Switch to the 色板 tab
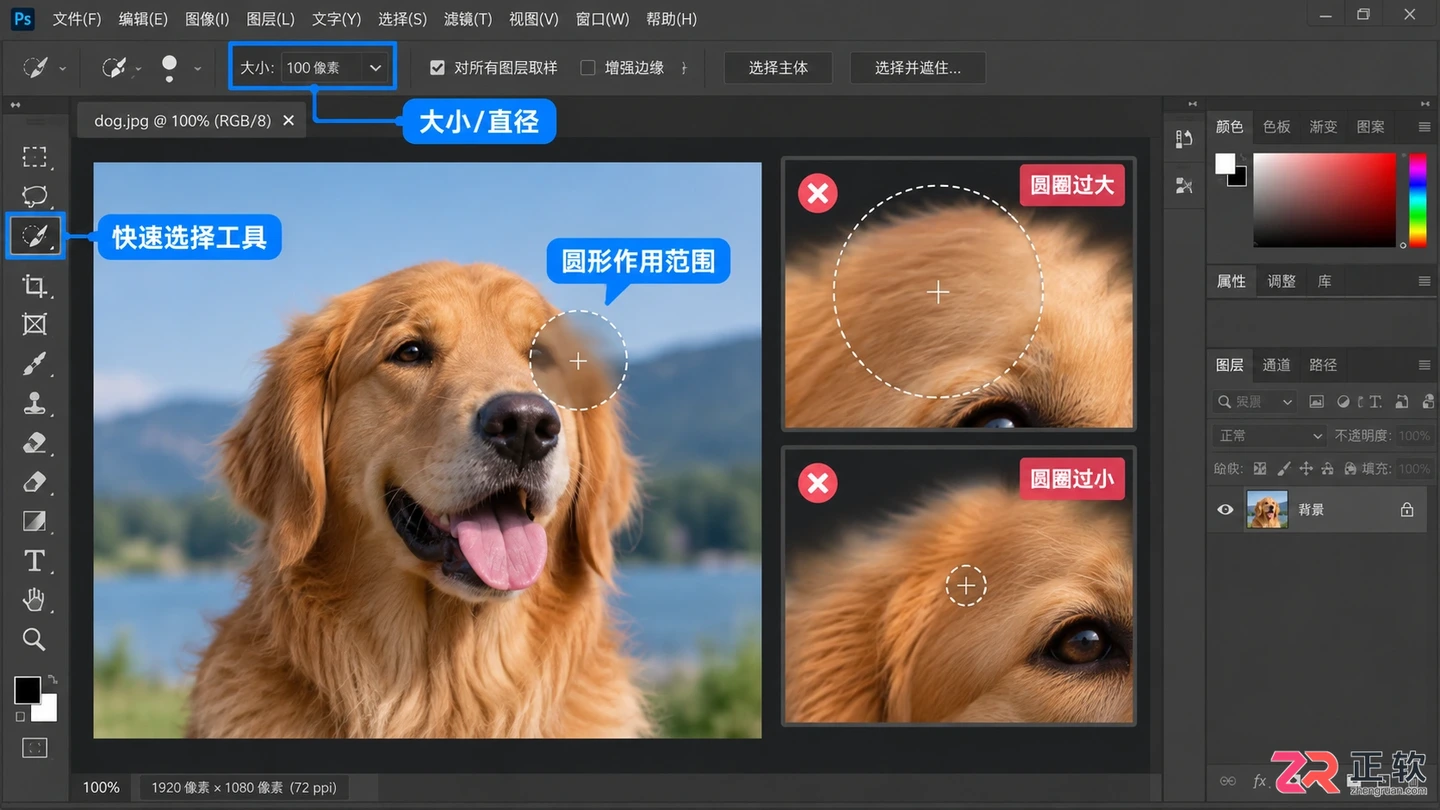This screenshot has height=810, width=1440. [x=1277, y=127]
